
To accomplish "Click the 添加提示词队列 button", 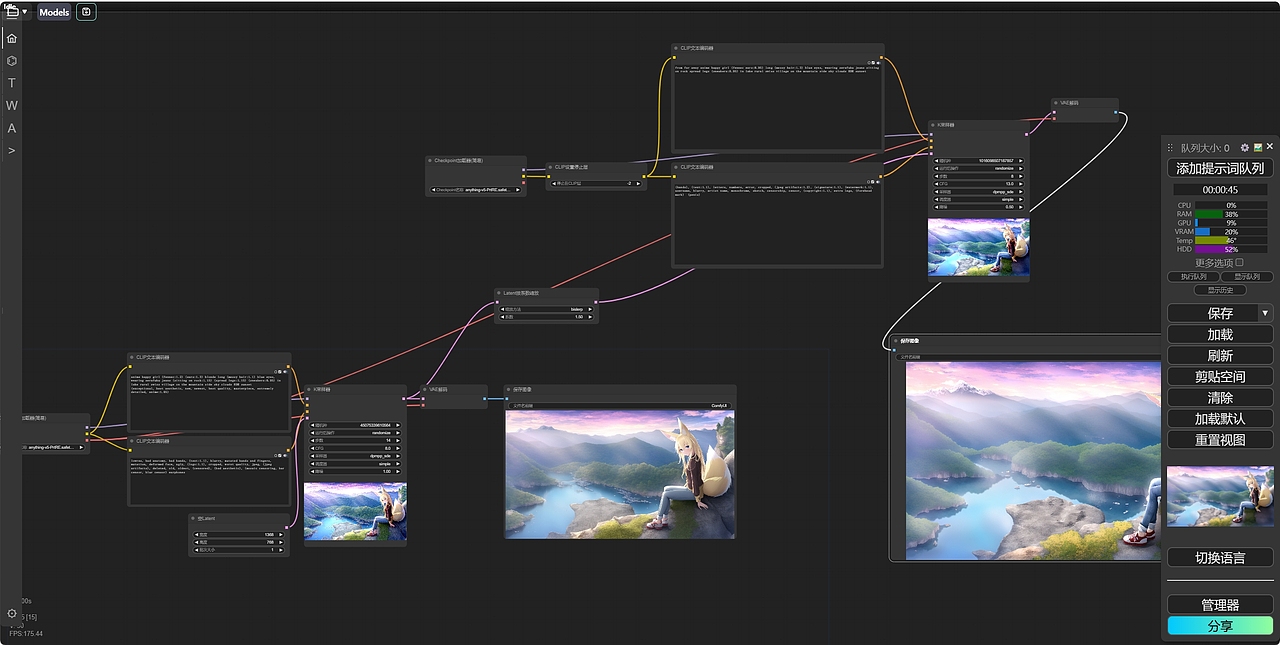I will [1220, 168].
